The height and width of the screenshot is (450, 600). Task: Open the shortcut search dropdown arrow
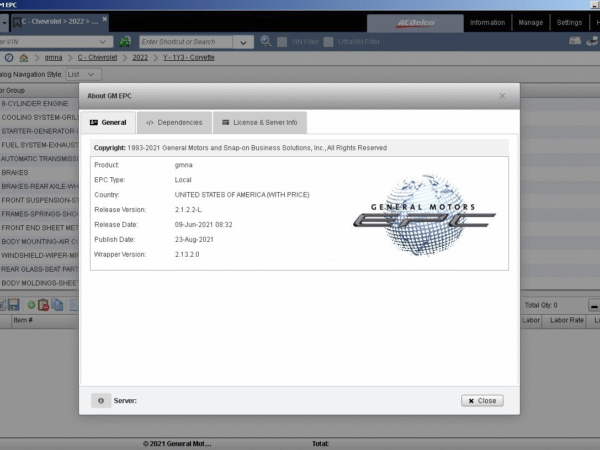[x=243, y=42]
